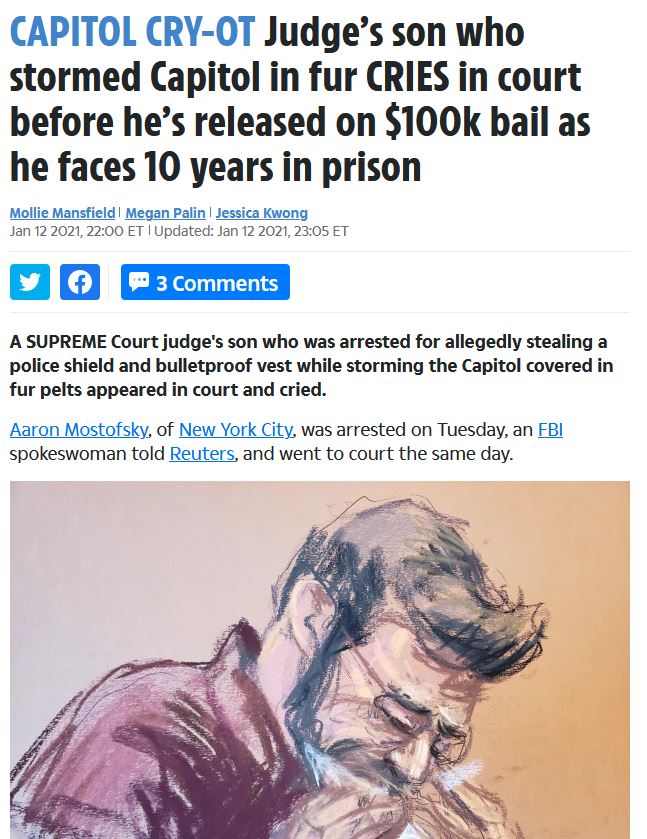The image size is (647, 839).
Task: Open the New York City topic link
Action: tap(236, 430)
